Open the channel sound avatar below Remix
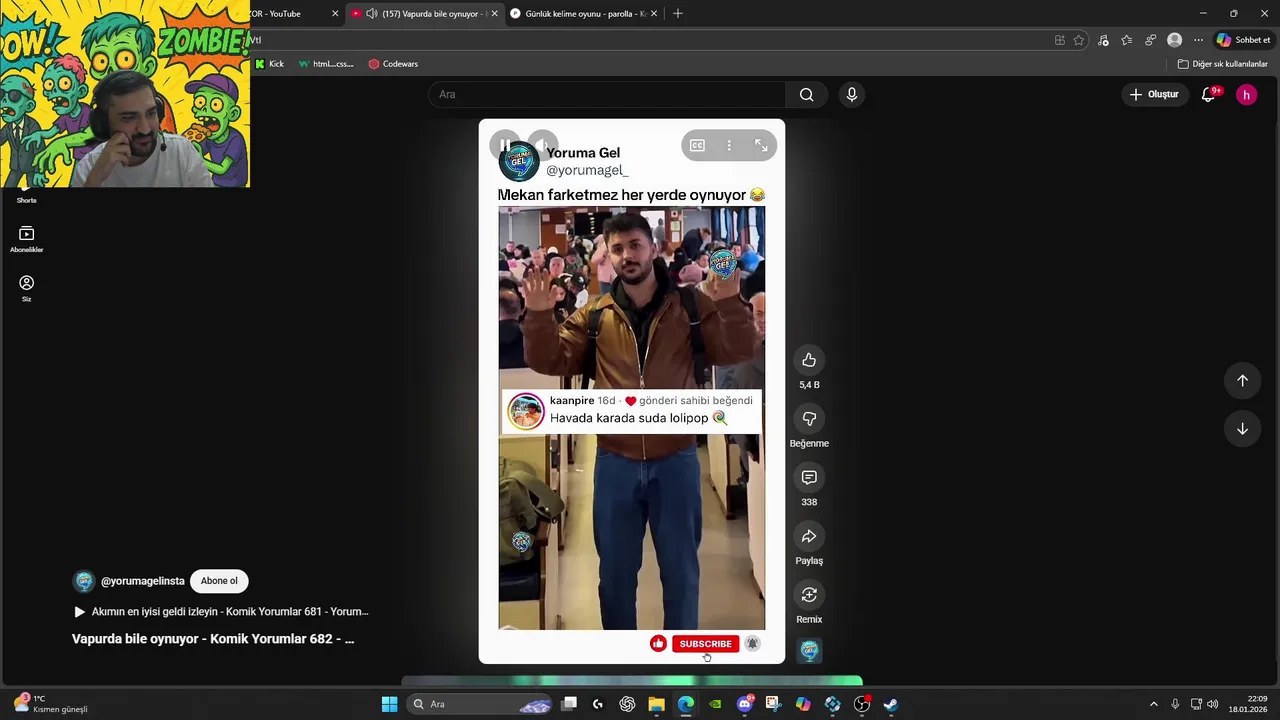This screenshot has height=720, width=1280. pos(809,651)
